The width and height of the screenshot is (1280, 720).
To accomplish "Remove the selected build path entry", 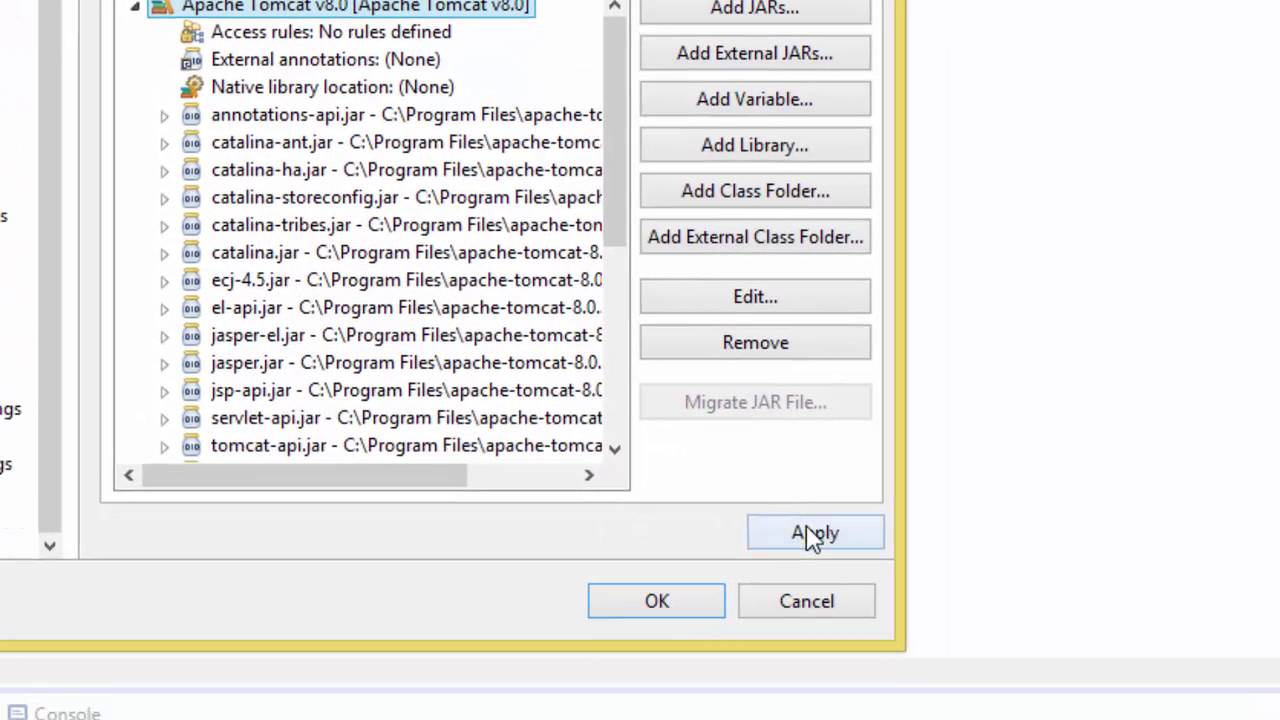I will click(x=755, y=343).
